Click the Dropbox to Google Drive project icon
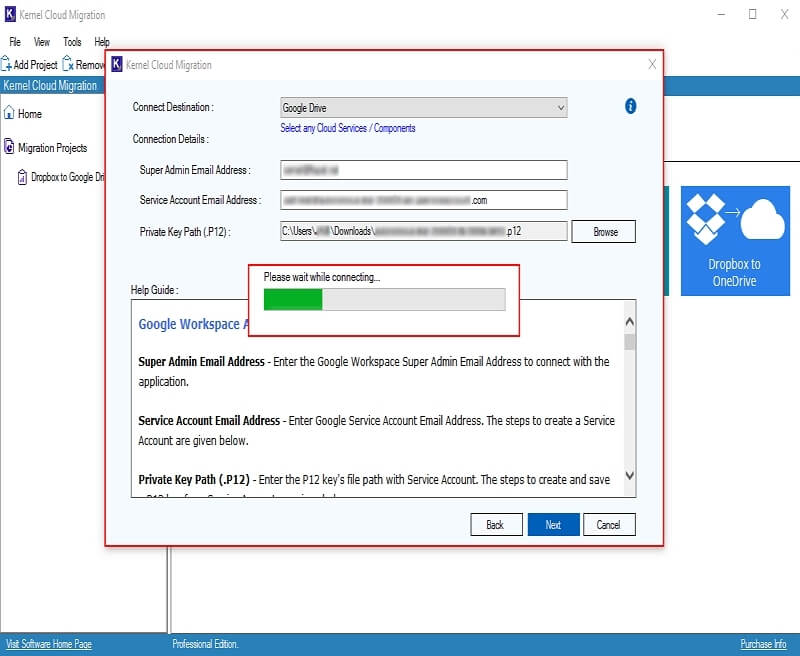 point(22,177)
